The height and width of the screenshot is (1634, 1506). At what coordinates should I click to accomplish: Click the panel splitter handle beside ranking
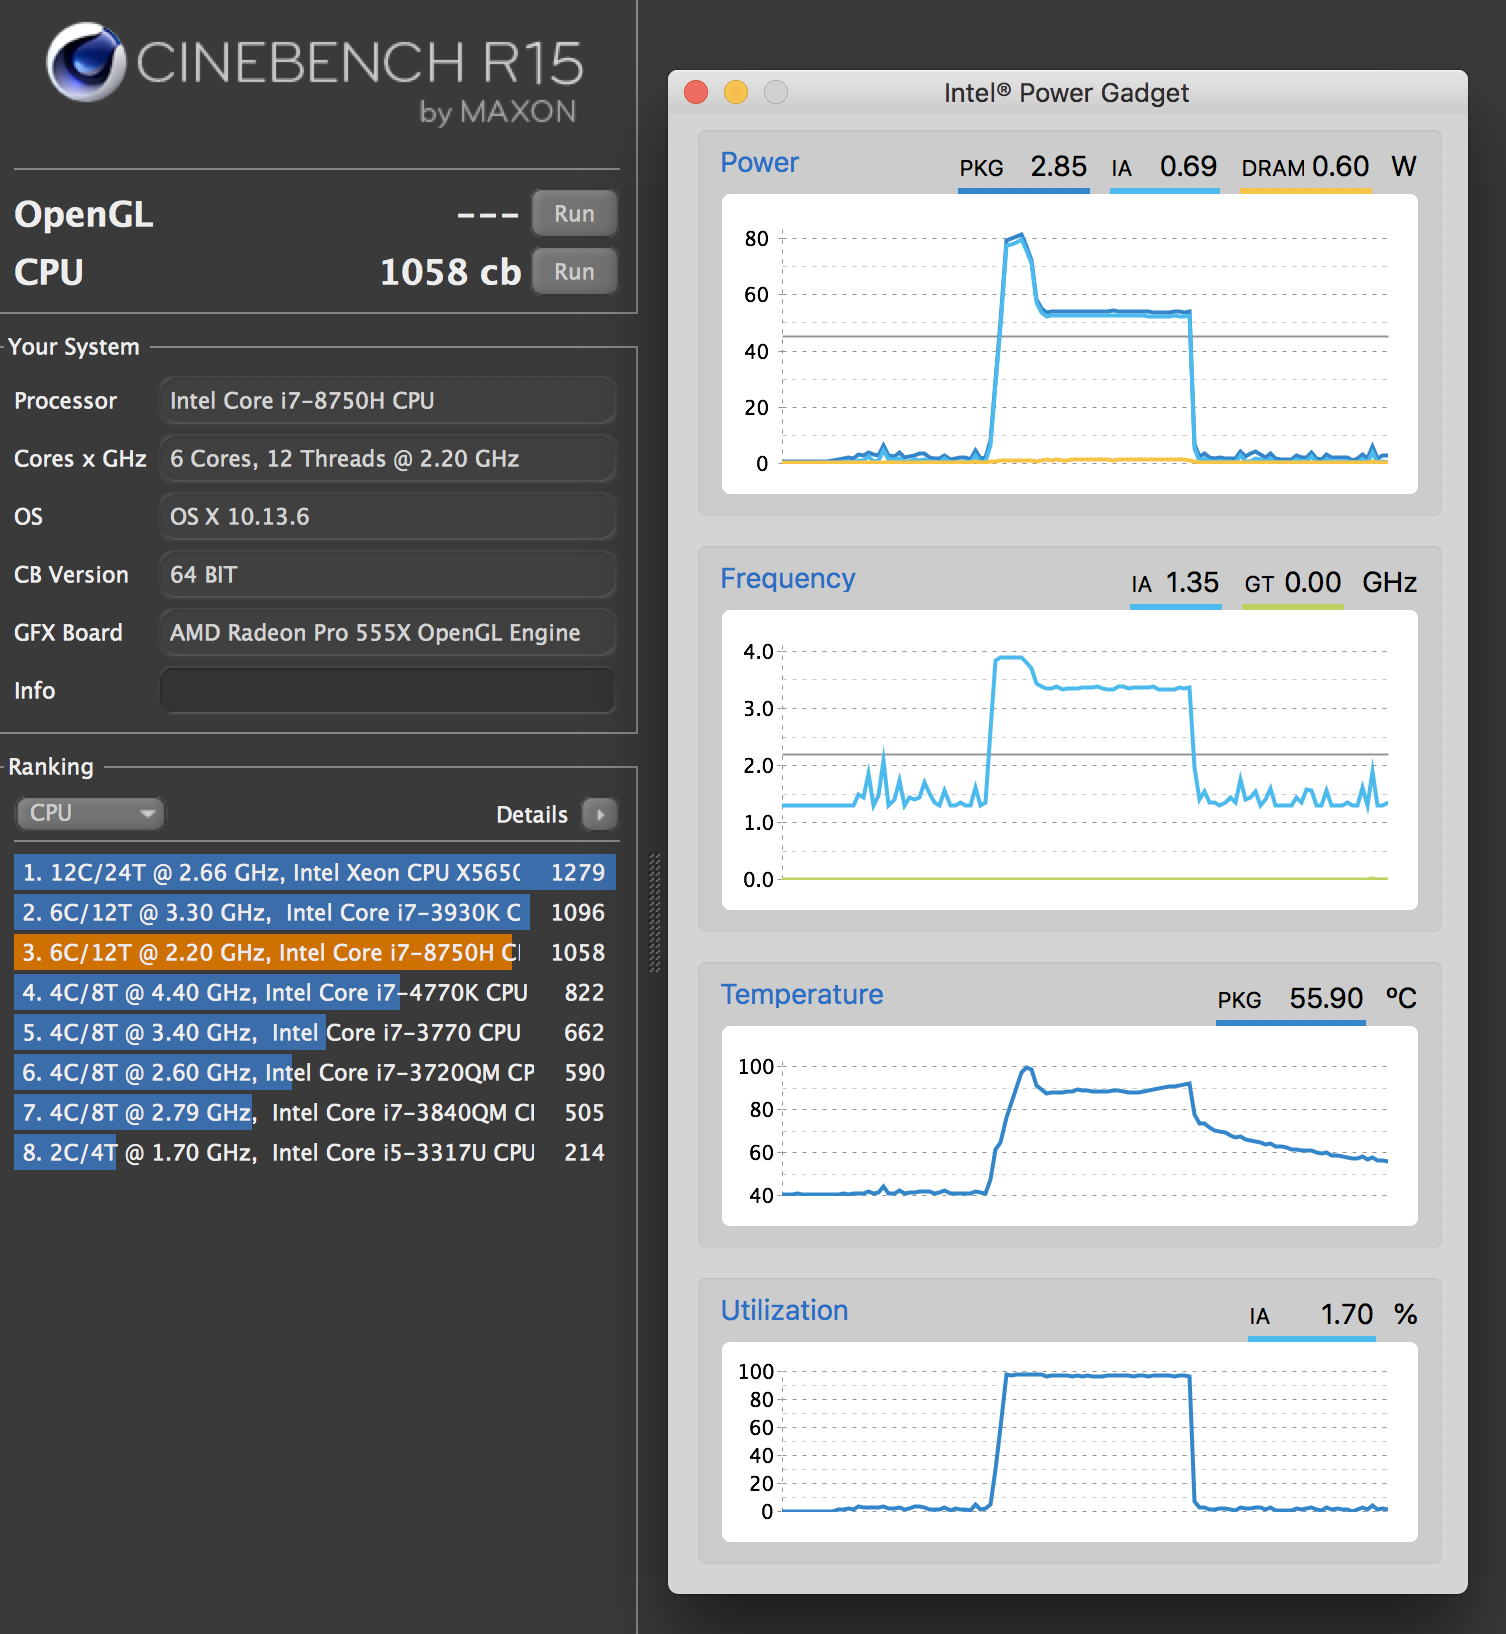(x=655, y=912)
